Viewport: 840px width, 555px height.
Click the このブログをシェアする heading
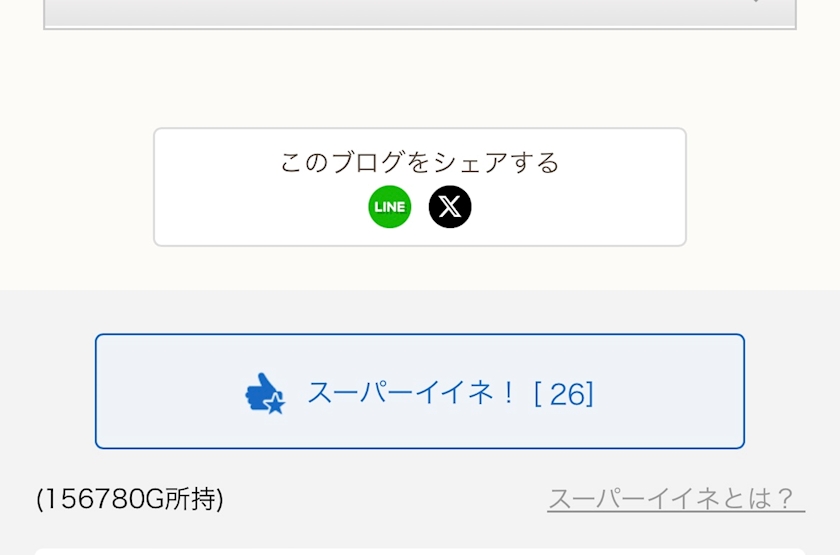pyautogui.click(x=420, y=162)
